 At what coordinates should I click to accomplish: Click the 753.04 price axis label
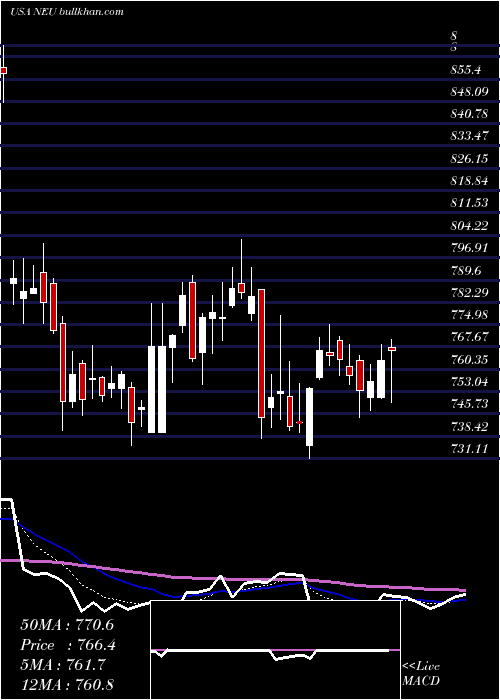pyautogui.click(x=469, y=382)
